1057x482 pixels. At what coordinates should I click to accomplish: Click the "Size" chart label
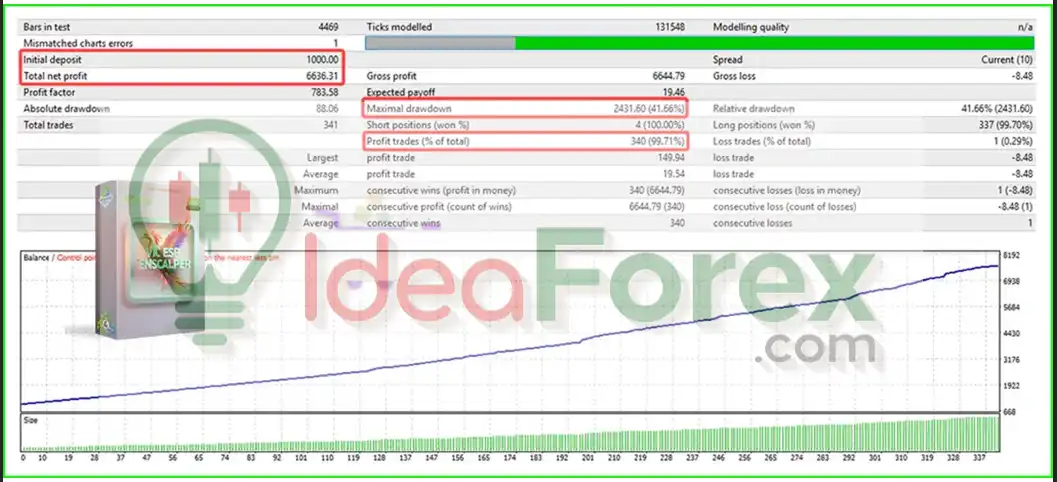[x=31, y=419]
